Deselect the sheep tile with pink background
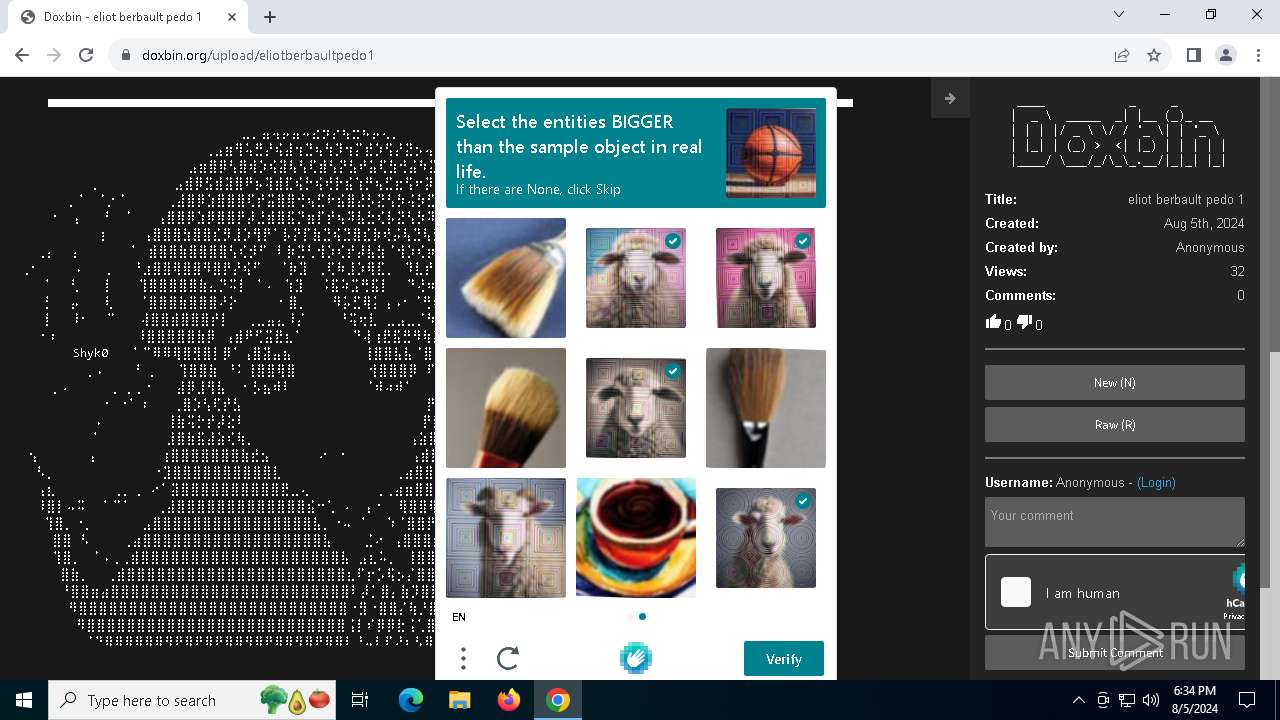This screenshot has width=1280, height=720. (766, 278)
